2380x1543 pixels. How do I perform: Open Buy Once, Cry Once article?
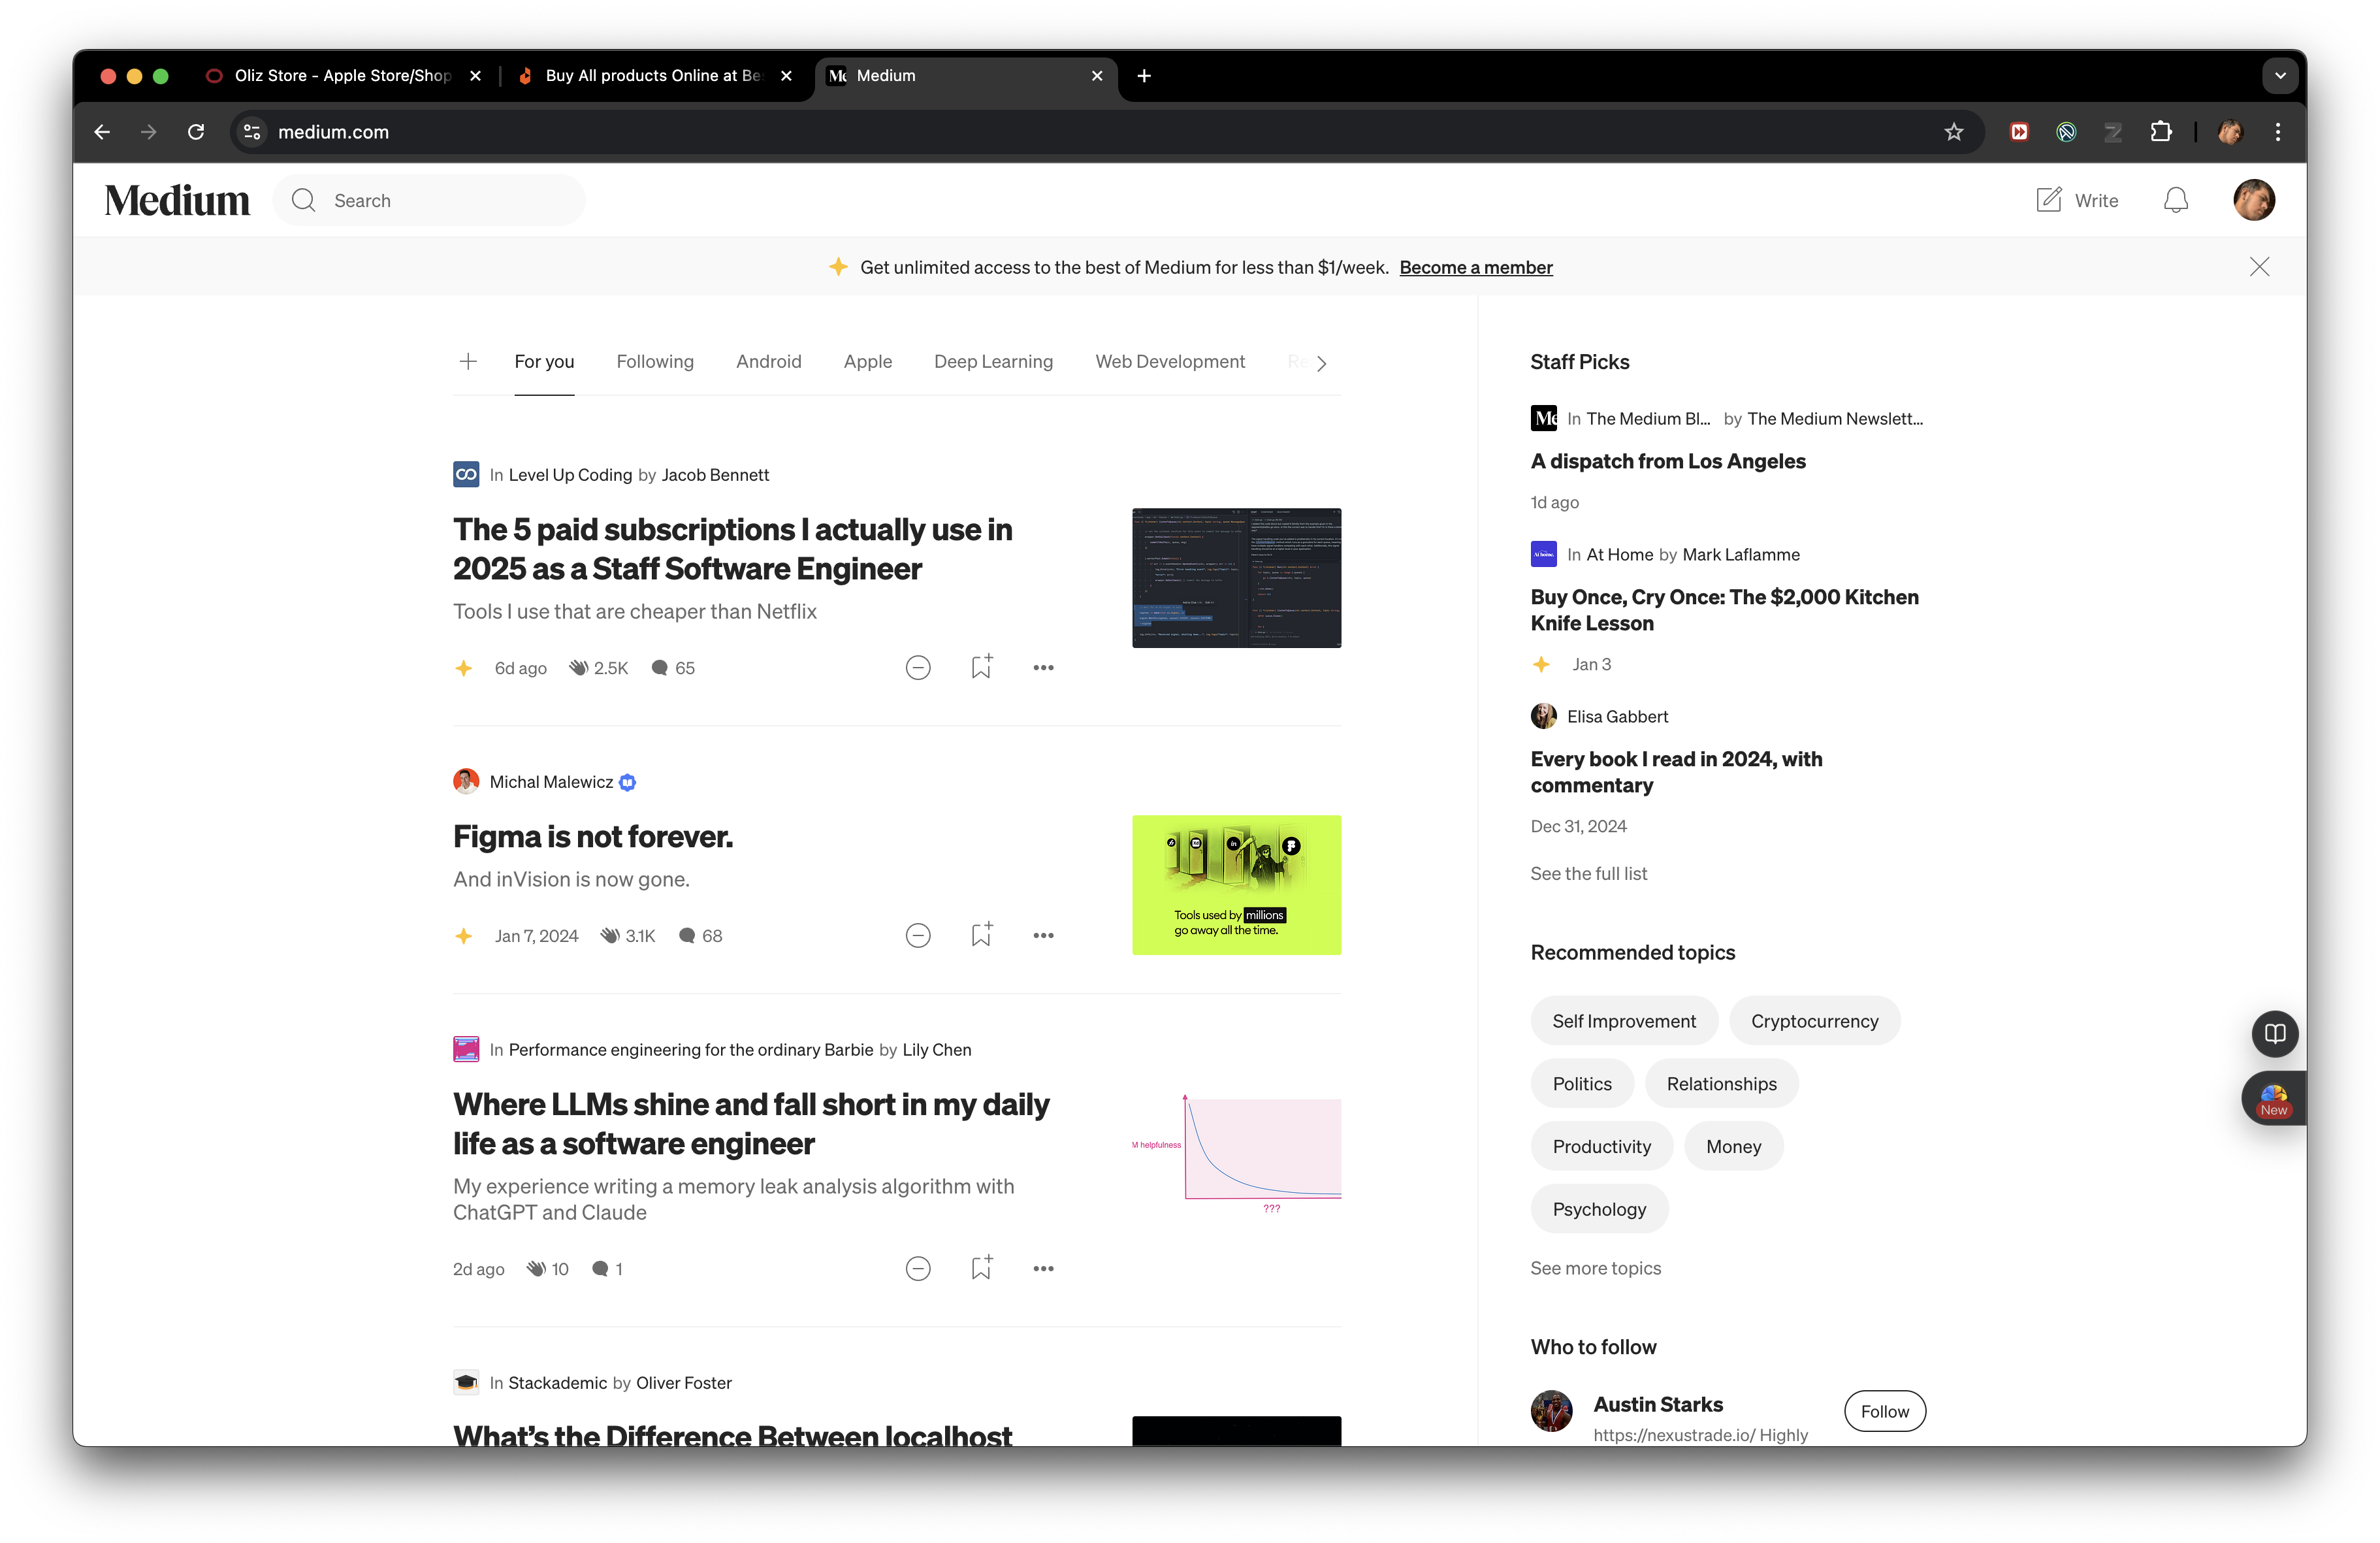coord(1725,610)
